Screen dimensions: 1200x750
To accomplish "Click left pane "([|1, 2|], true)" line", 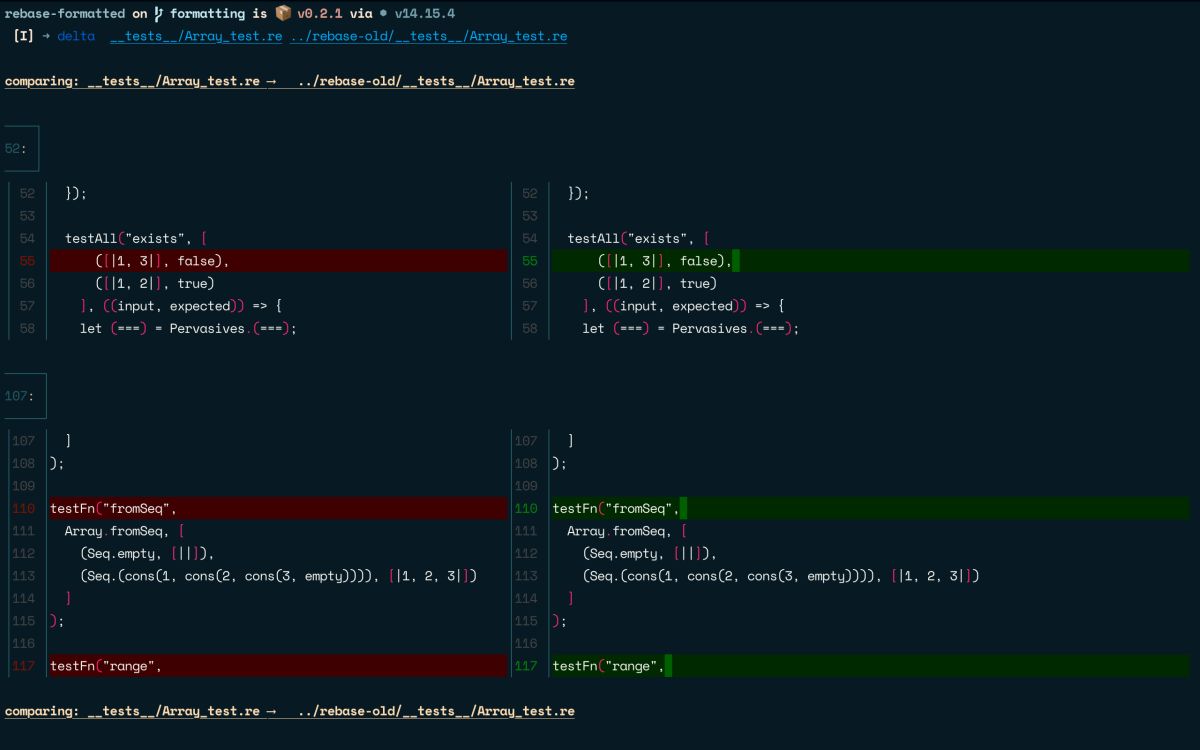I will (155, 283).
